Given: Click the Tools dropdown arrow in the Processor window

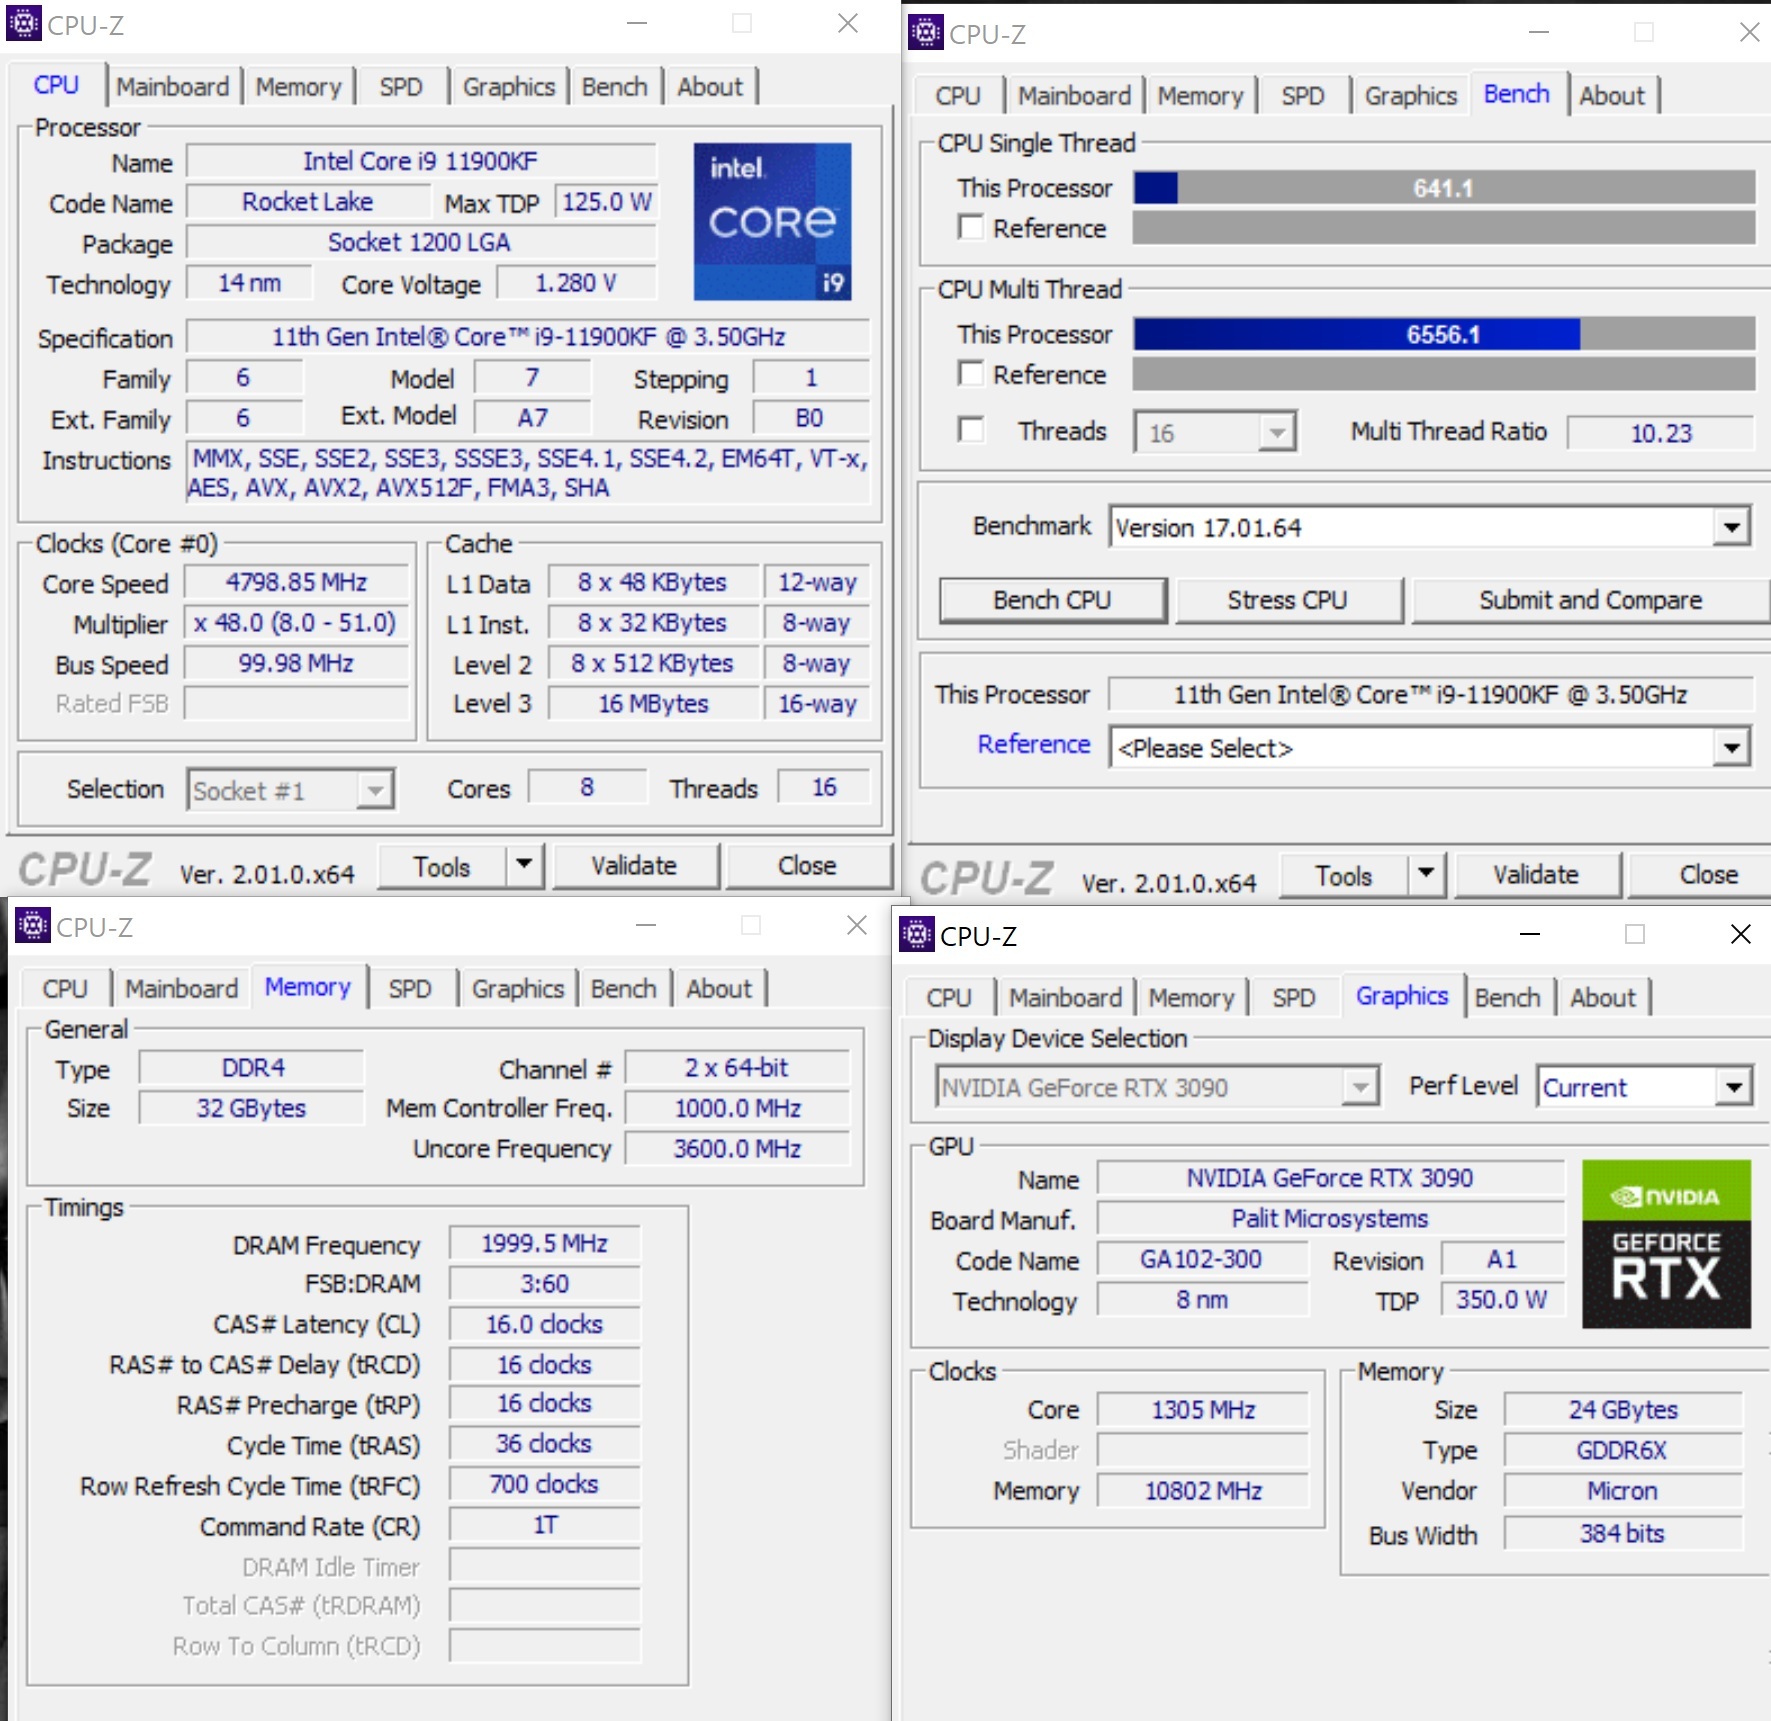Looking at the screenshot, I should coord(523,865).
